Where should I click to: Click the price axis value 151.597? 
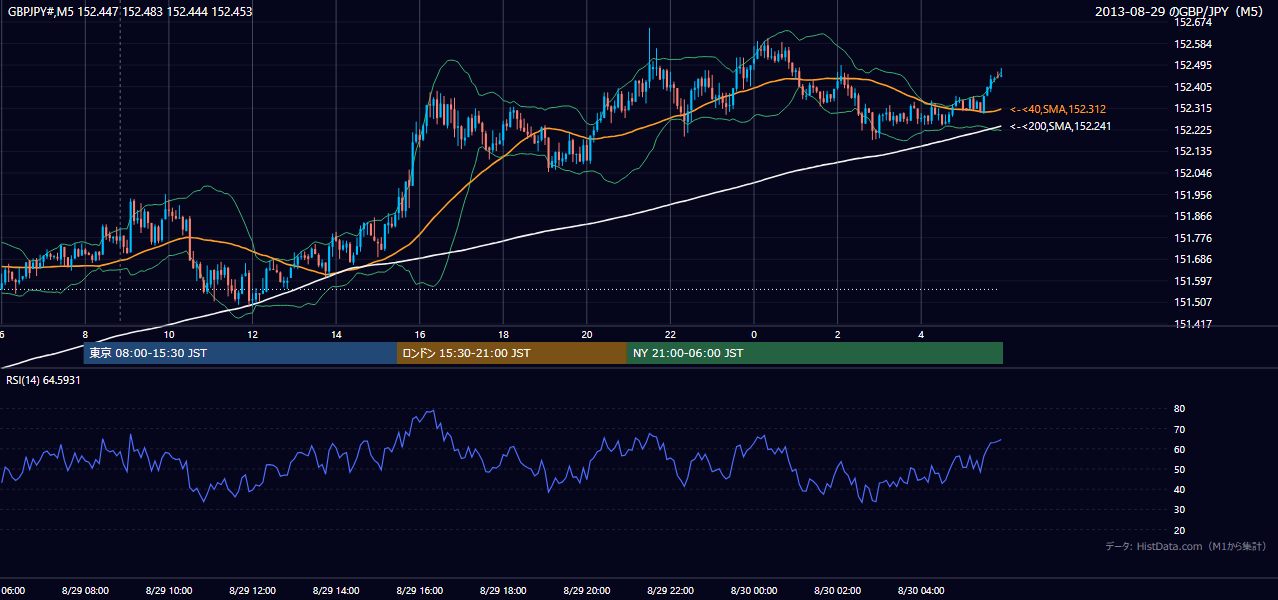(x=1192, y=281)
